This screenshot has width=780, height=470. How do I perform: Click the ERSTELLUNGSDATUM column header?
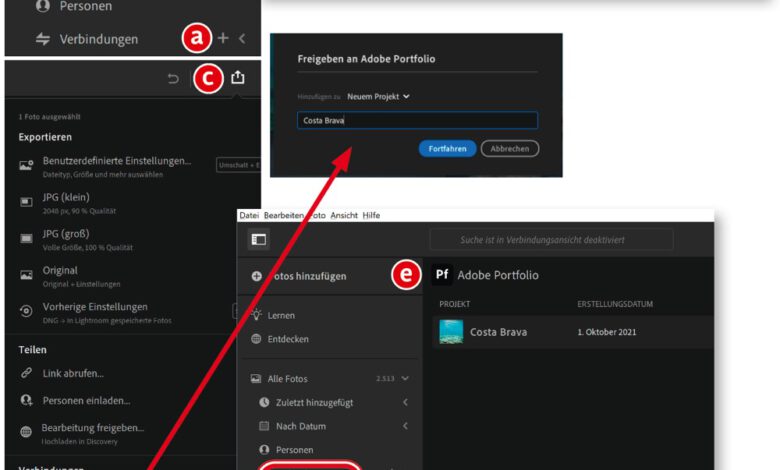(x=615, y=304)
